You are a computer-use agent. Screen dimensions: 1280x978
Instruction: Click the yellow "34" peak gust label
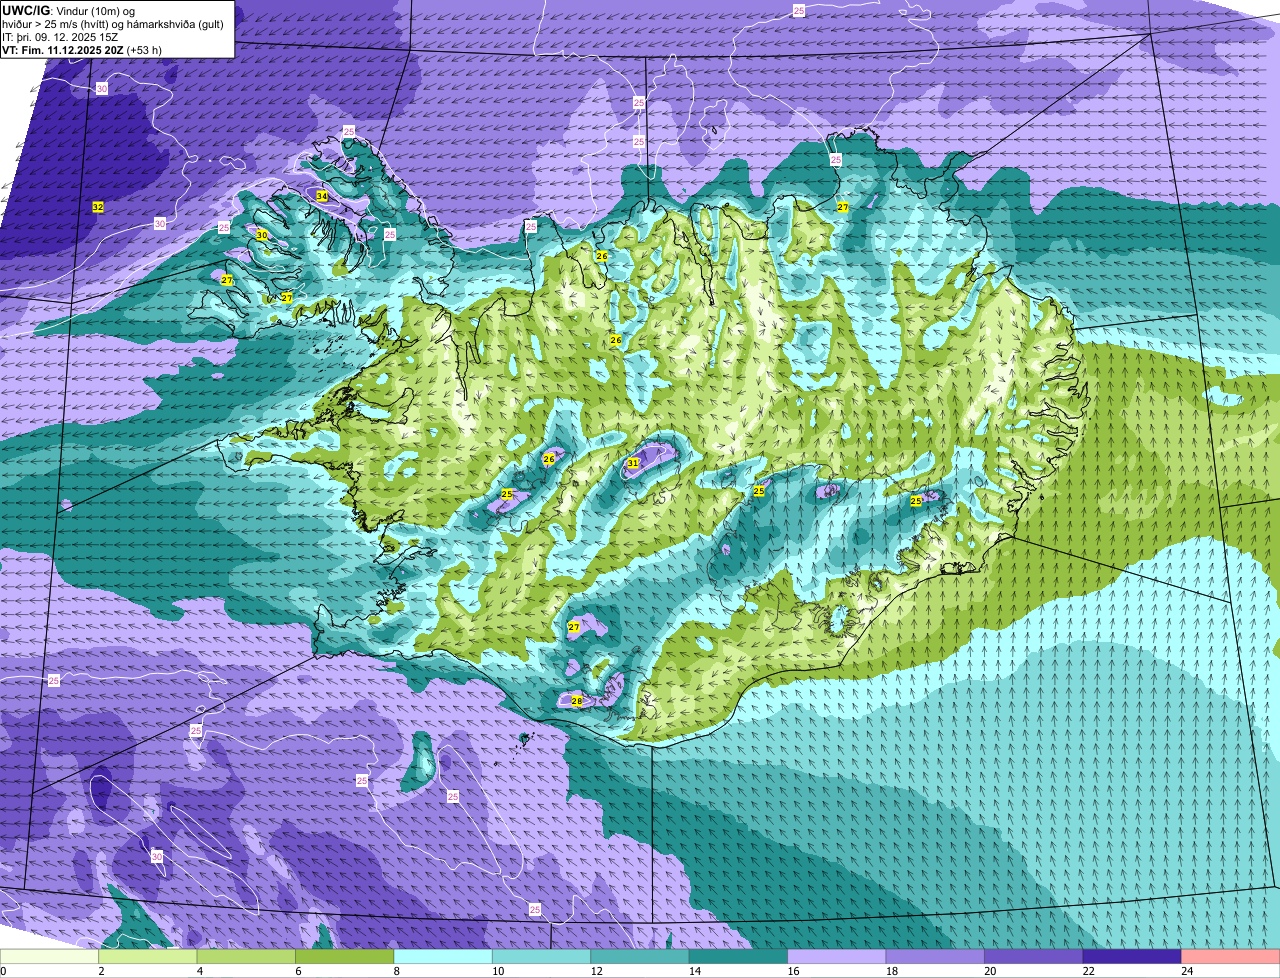coord(322,195)
